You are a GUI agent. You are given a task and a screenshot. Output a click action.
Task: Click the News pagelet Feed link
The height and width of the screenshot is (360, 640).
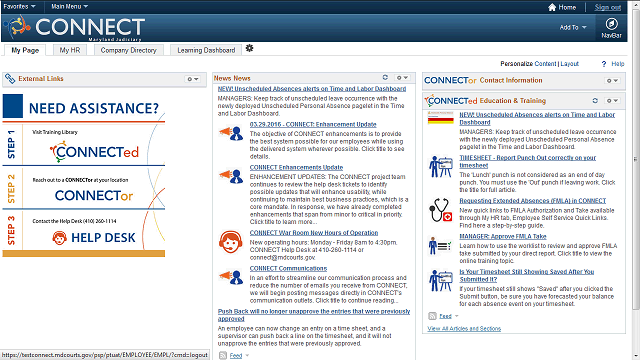tap(236, 356)
